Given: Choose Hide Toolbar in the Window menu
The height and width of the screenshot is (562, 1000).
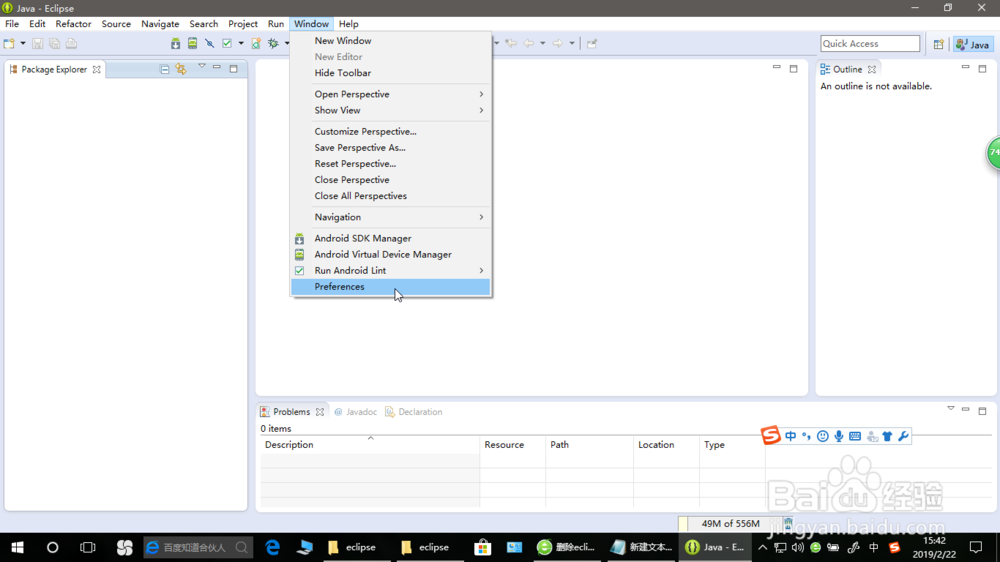Looking at the screenshot, I should (x=391, y=73).
